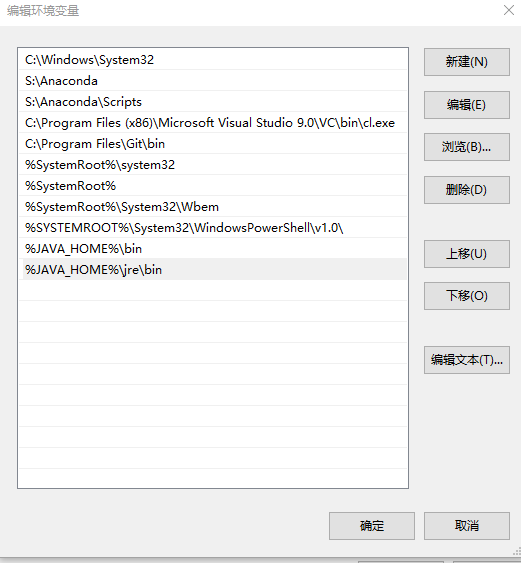Viewport: 521px width, 563px height.
Task: Select the WindowsPowerShell\v1.0\ path row
Action: point(213,228)
